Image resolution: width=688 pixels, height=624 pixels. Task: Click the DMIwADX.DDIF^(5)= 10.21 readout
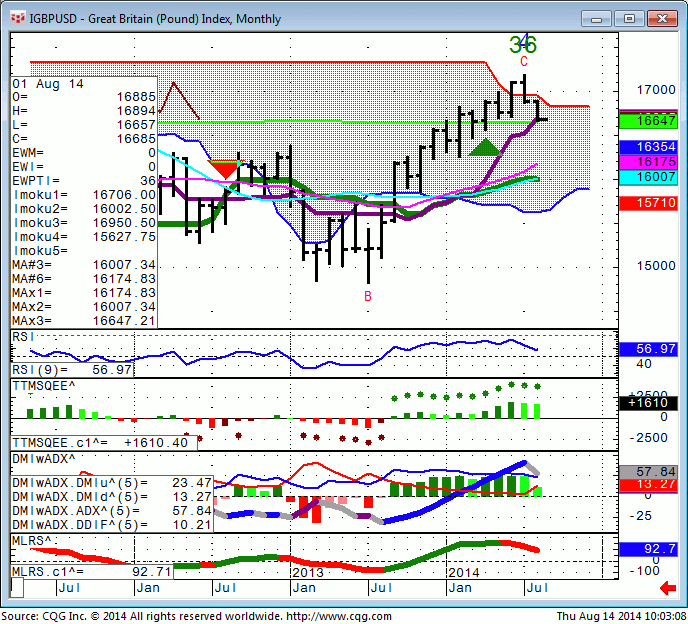point(112,525)
